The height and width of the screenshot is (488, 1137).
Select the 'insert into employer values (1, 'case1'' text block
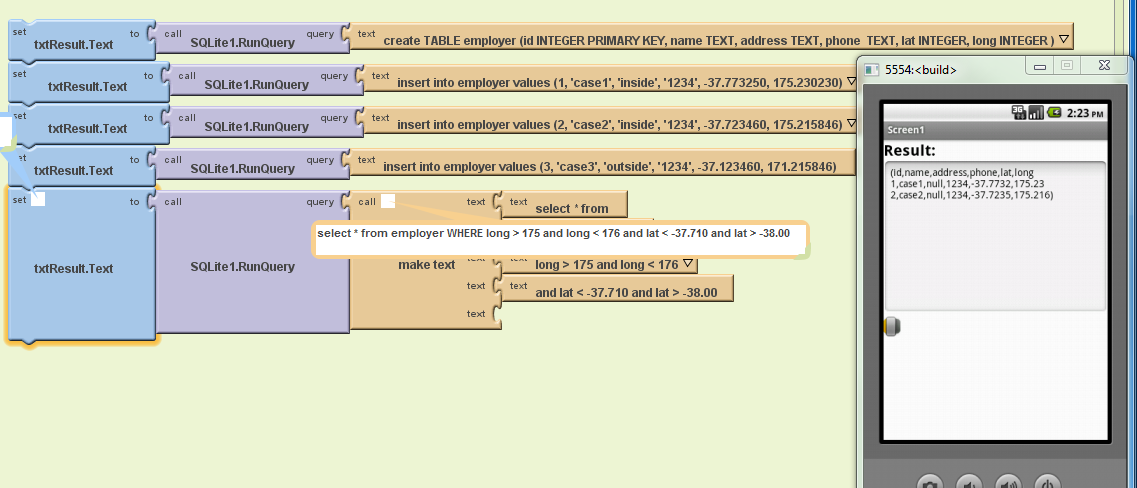point(608,78)
